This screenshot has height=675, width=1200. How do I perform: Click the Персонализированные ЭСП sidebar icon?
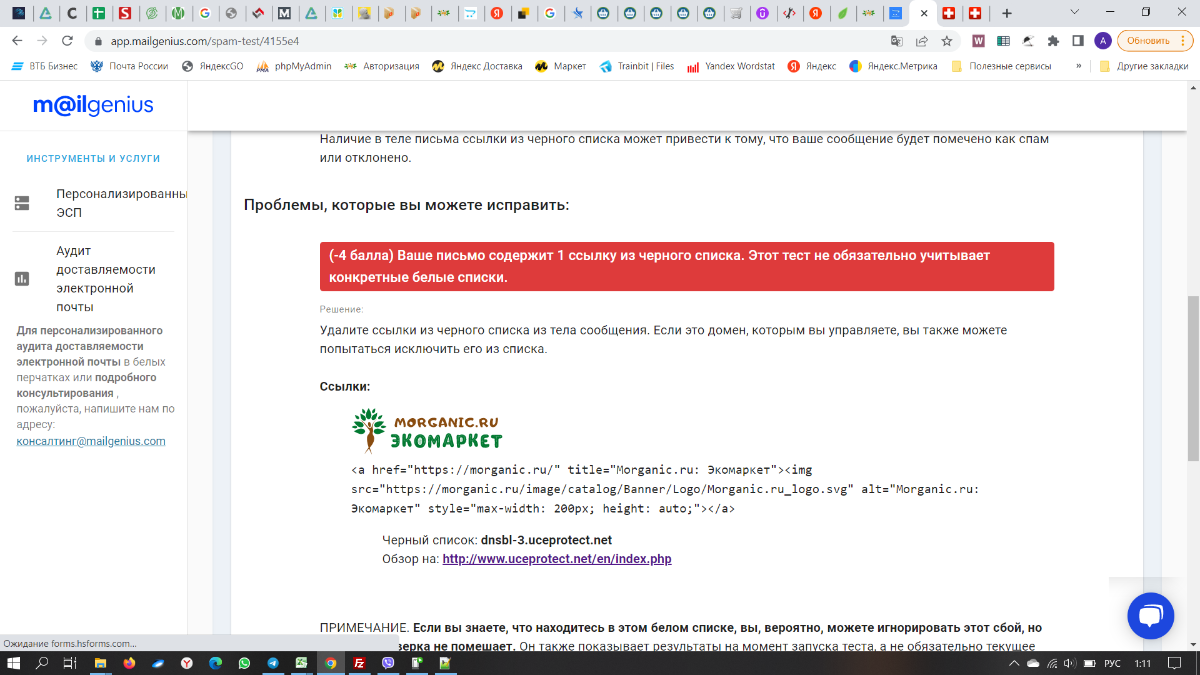22,203
